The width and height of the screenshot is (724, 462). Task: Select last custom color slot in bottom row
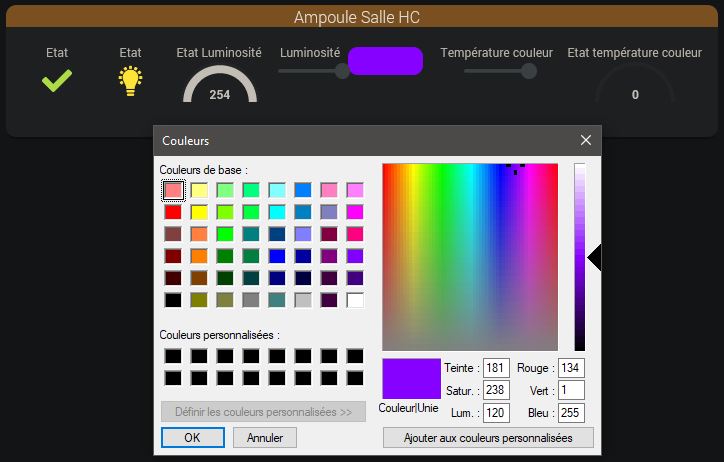point(355,378)
